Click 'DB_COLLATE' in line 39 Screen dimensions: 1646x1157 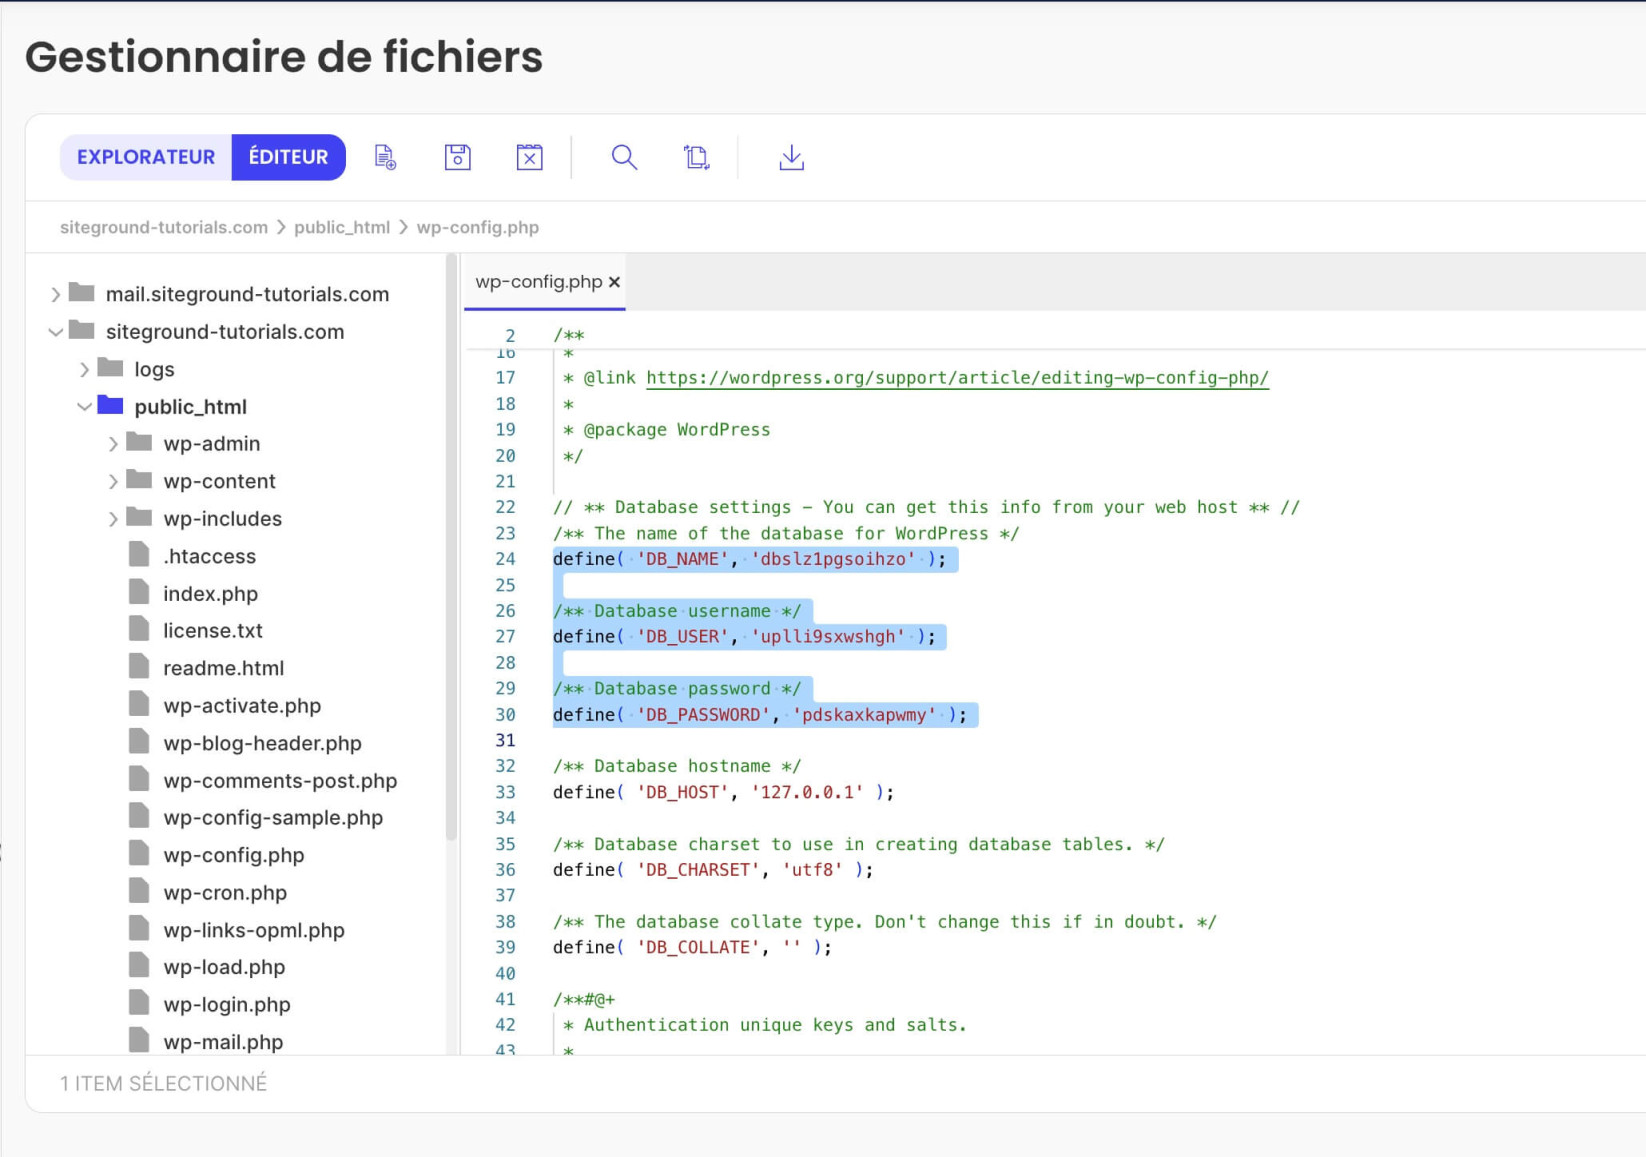click(698, 947)
